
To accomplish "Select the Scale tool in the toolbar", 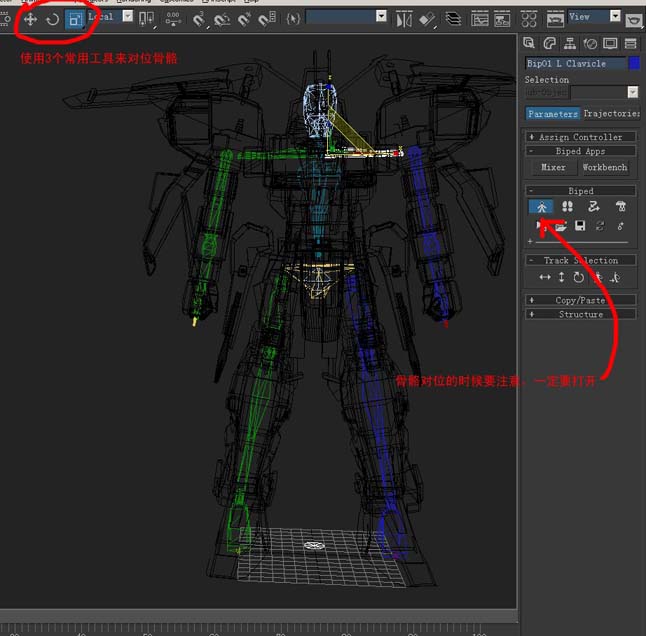I will 75,18.
